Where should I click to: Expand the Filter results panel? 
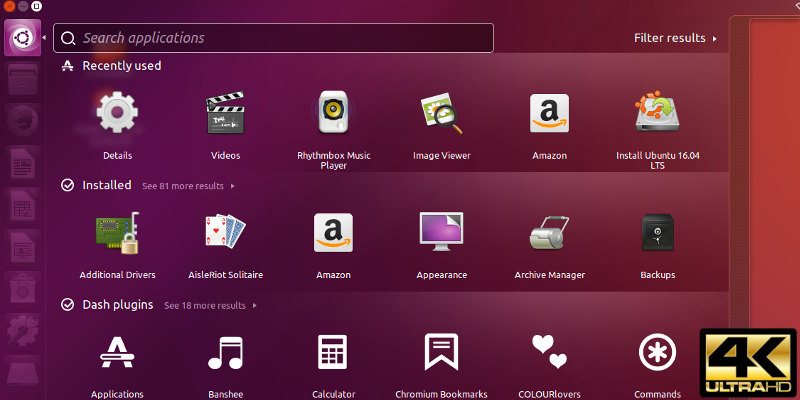click(675, 38)
